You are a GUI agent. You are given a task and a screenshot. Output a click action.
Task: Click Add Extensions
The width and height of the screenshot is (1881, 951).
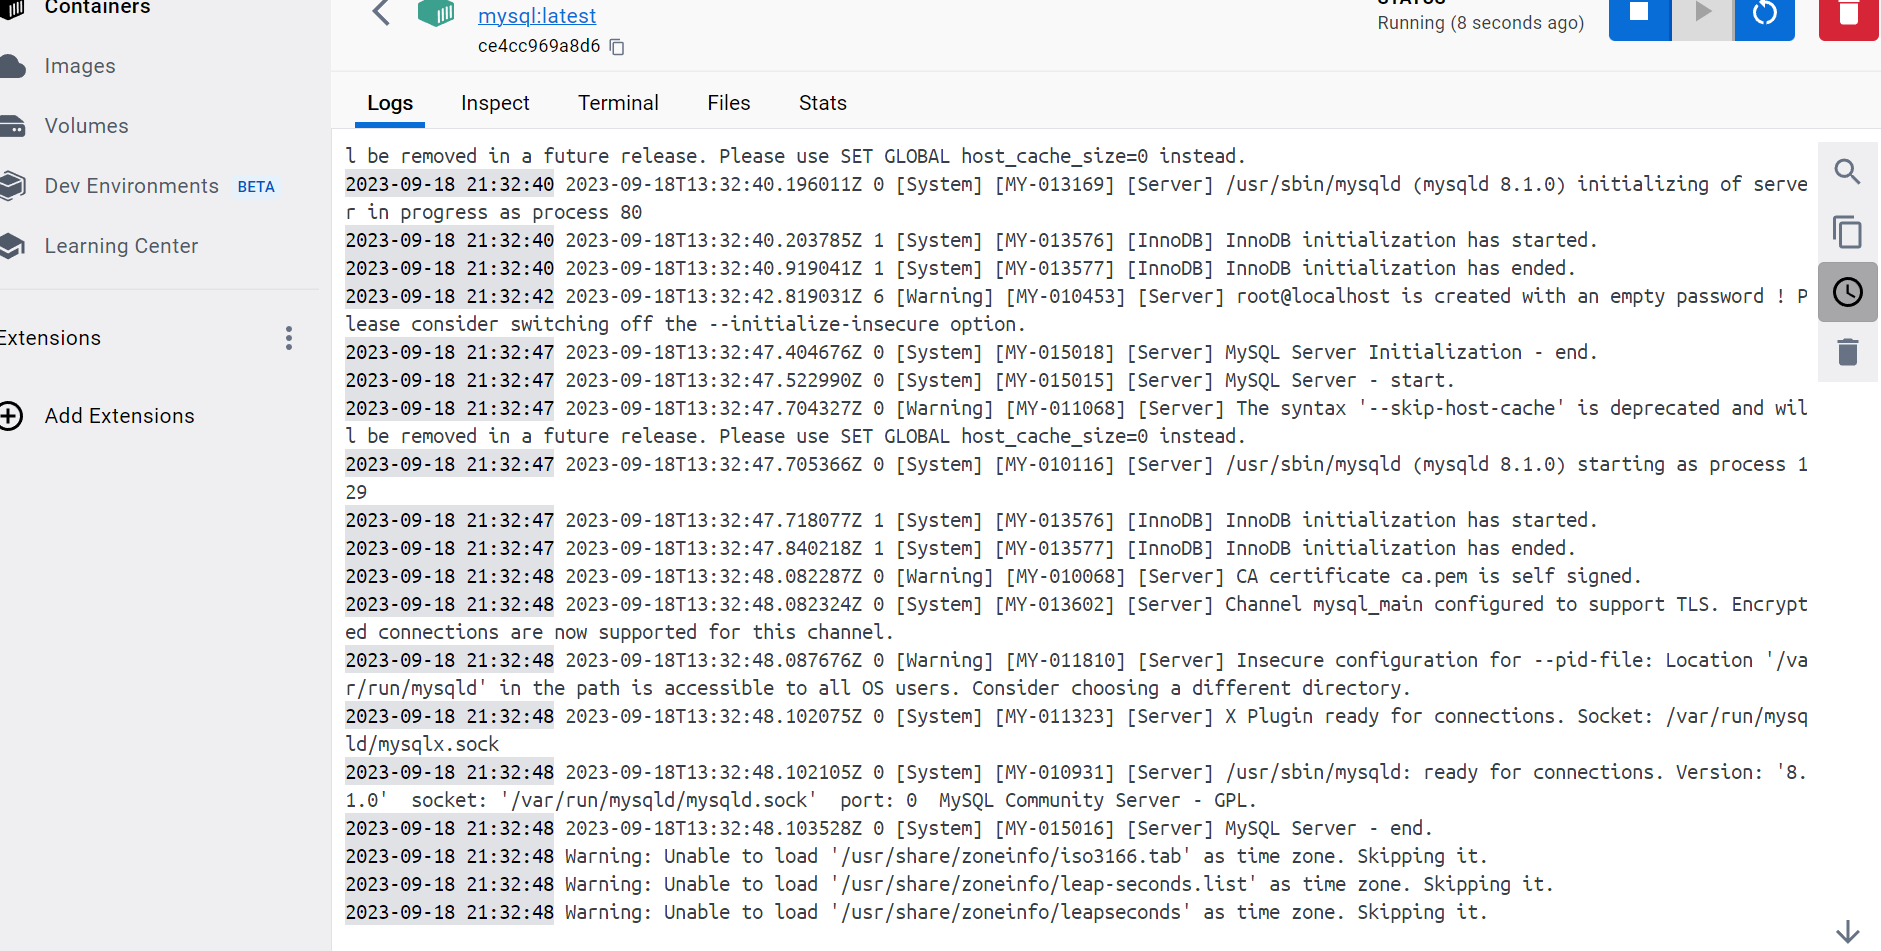[119, 416]
